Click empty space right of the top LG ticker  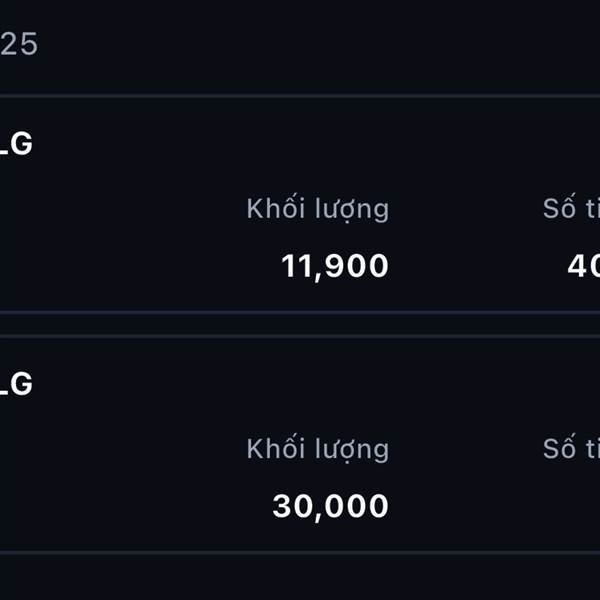(x=300, y=144)
